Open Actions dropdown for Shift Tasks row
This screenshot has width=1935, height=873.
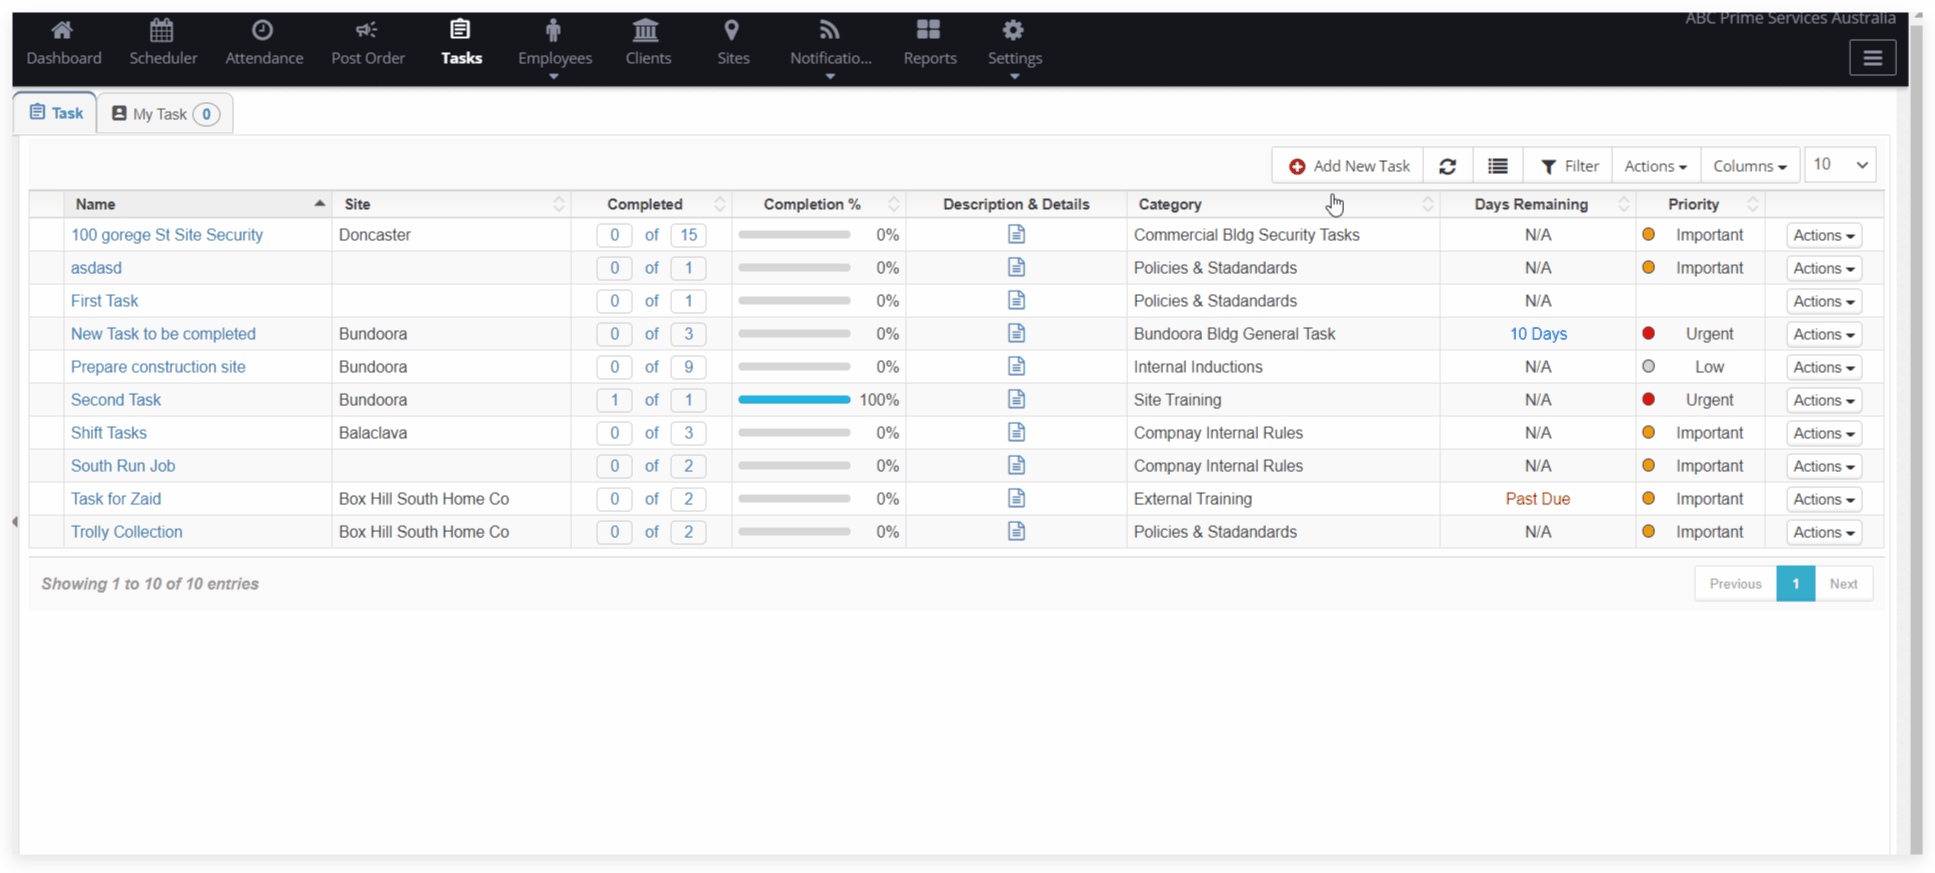[x=1824, y=433]
